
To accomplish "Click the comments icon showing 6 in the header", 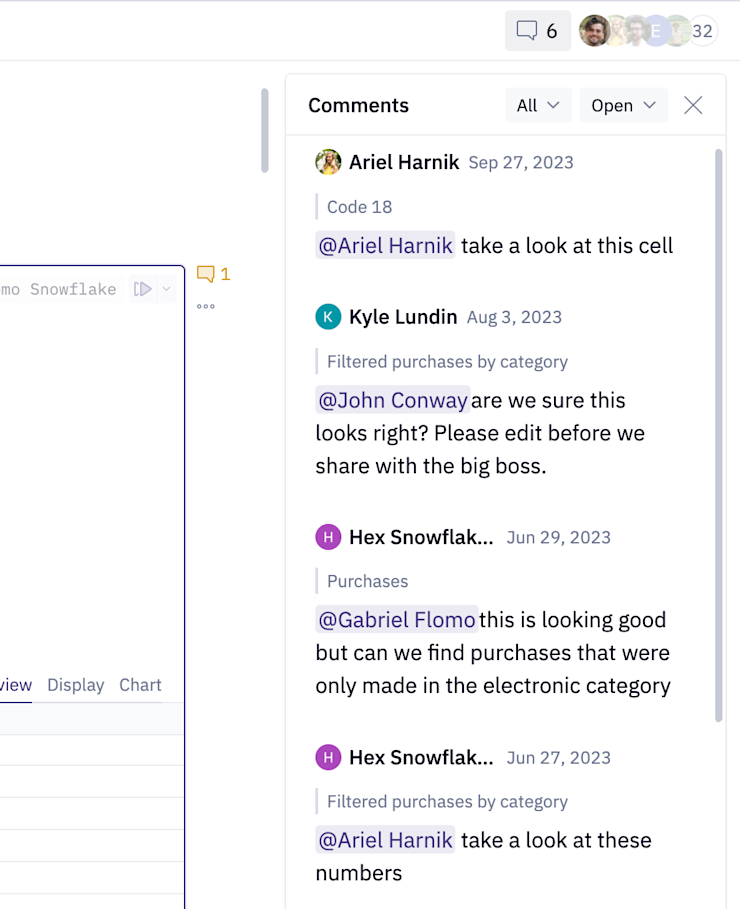I will coord(537,31).
